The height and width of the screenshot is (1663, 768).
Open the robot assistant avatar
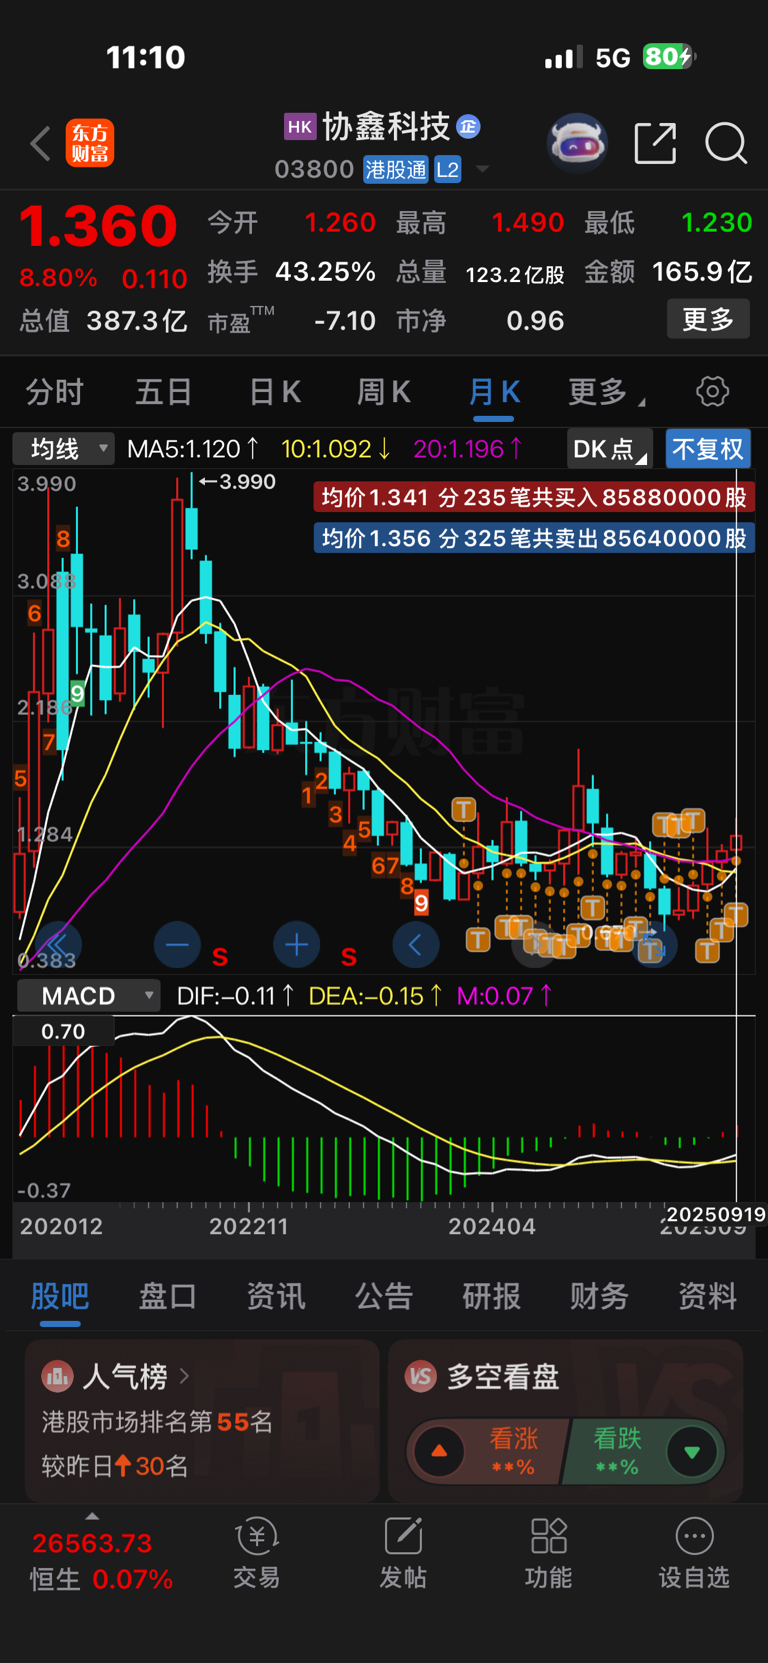click(577, 143)
